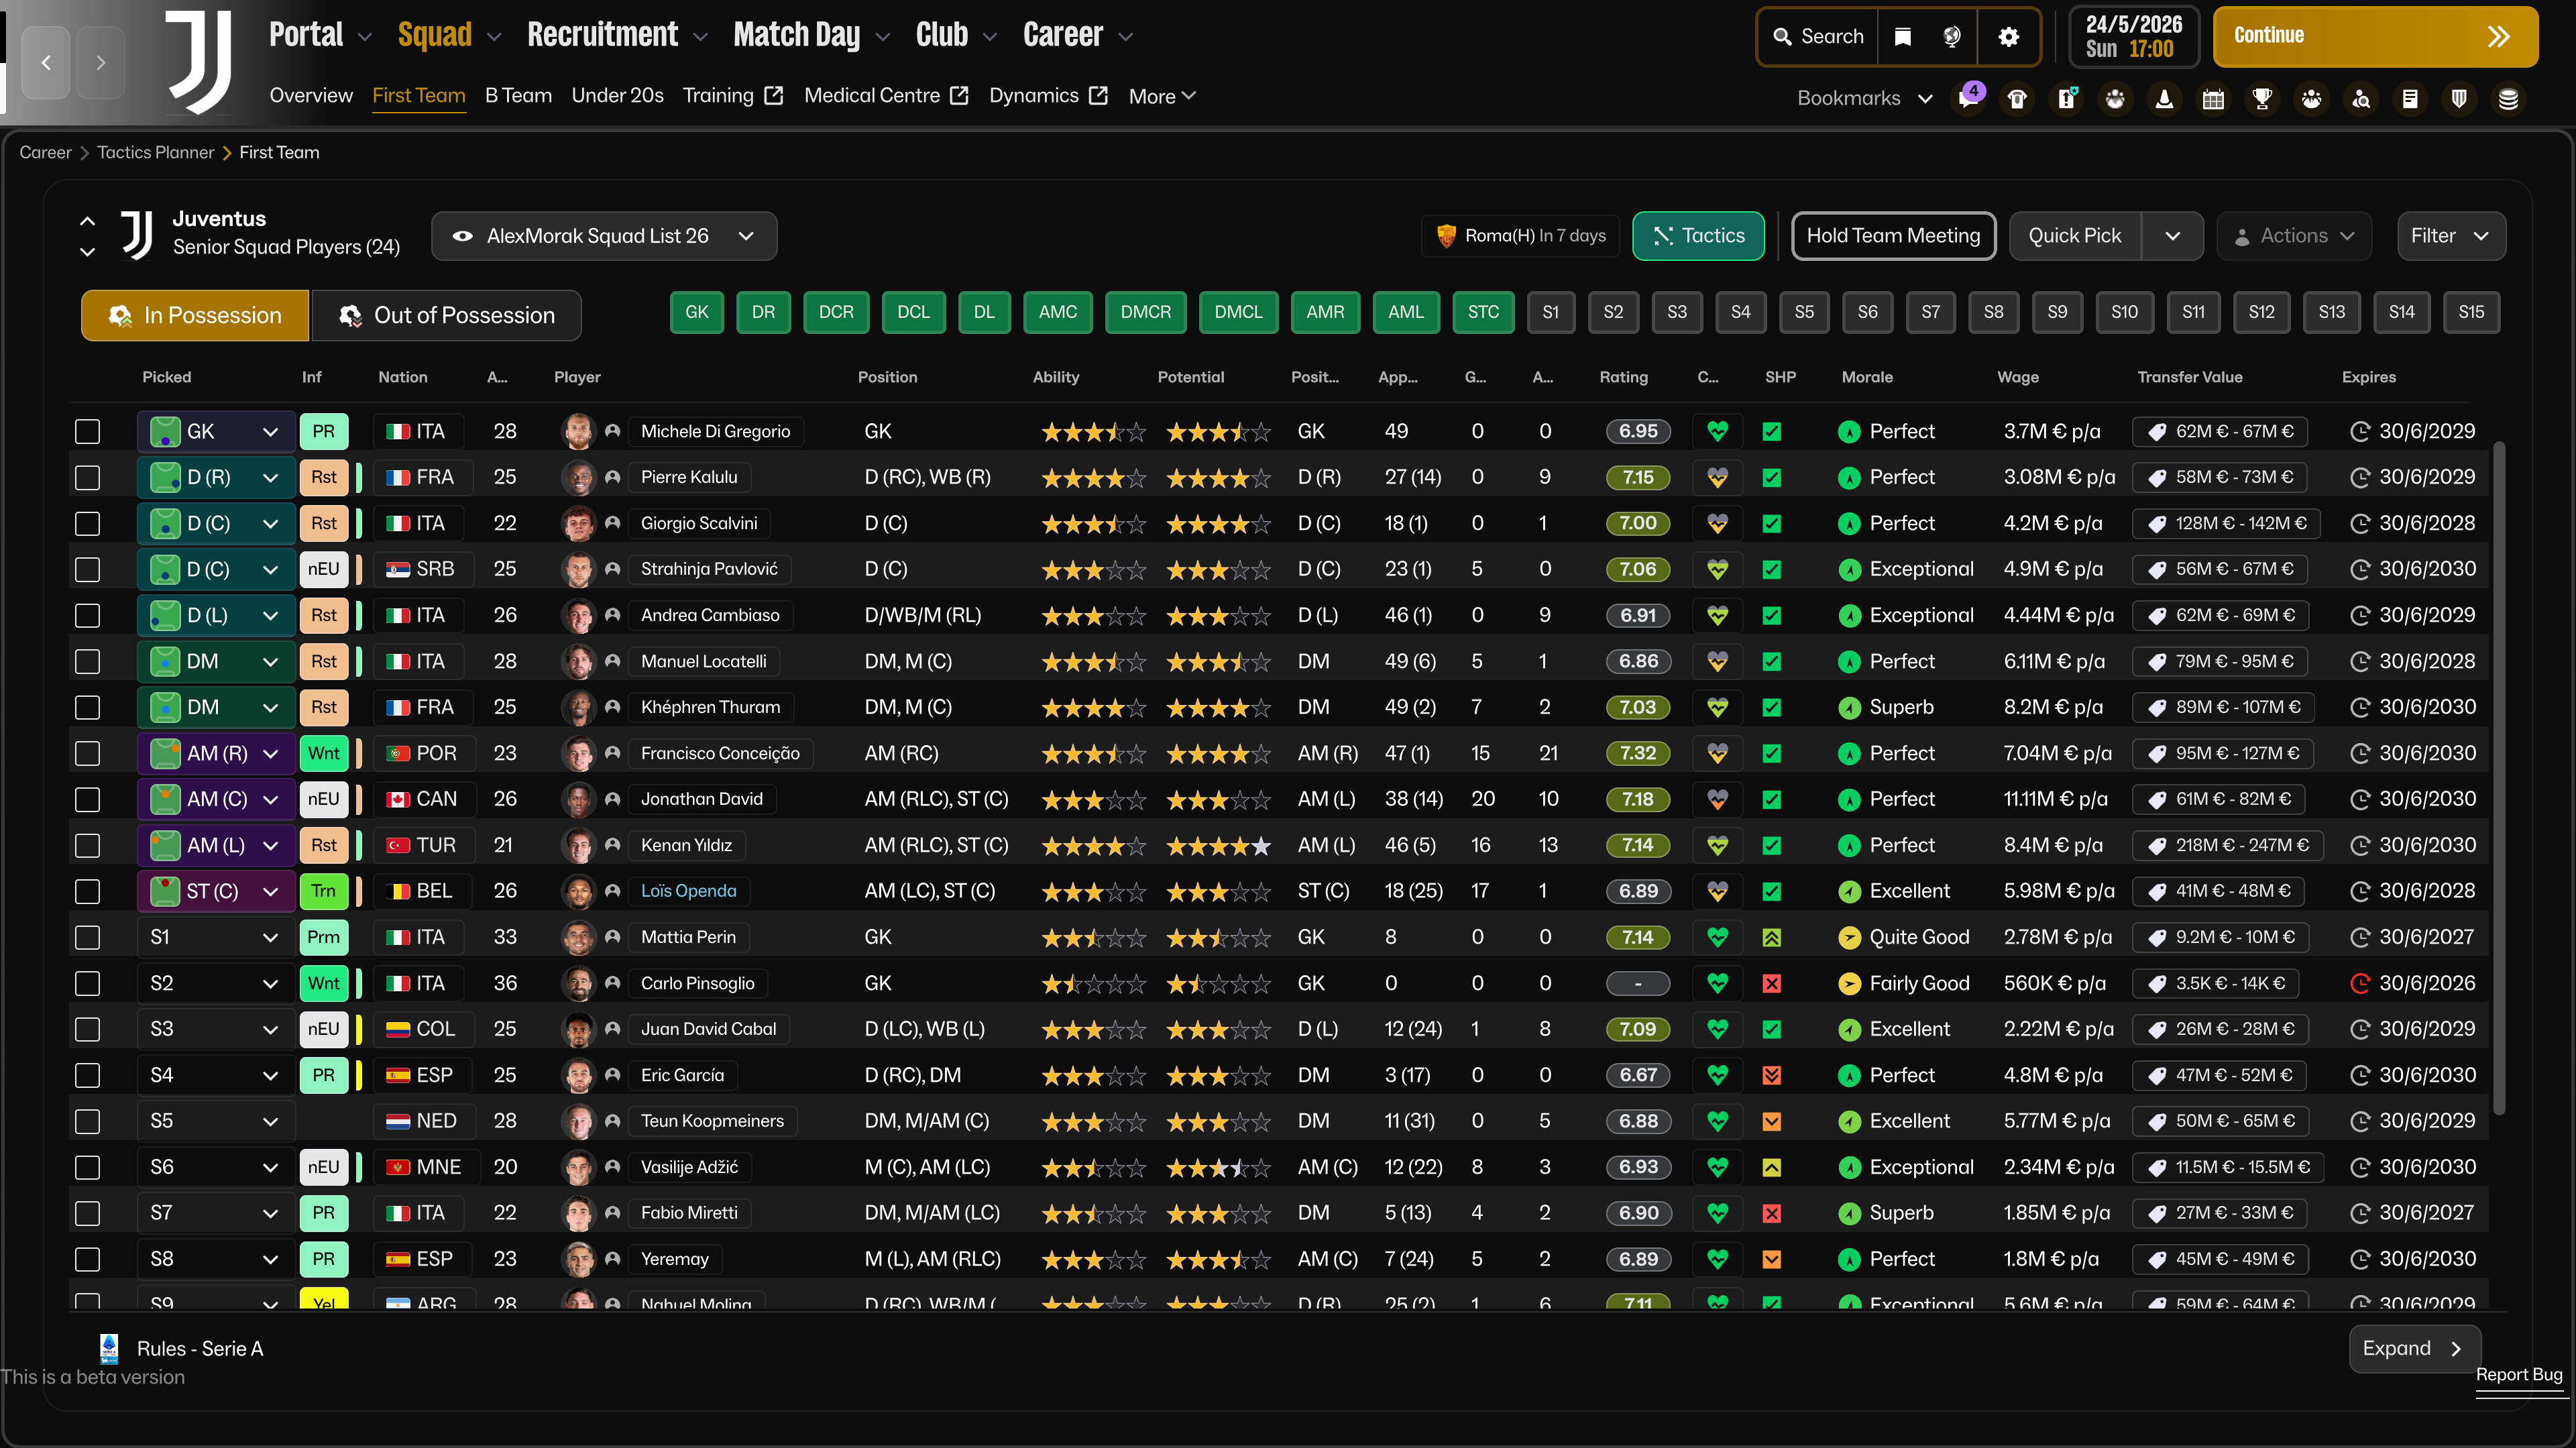This screenshot has height=1448, width=2576.
Task: Open the calendar schedule bookmark icon
Action: pyautogui.click(x=2213, y=99)
